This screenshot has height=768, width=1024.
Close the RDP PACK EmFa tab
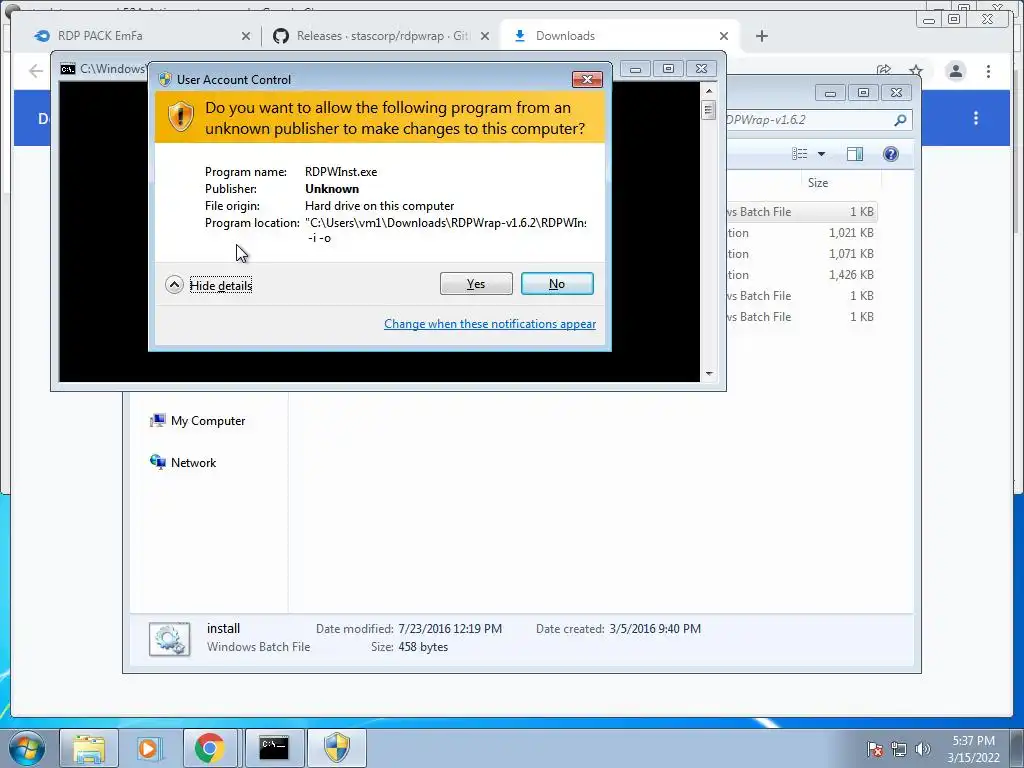click(x=246, y=36)
